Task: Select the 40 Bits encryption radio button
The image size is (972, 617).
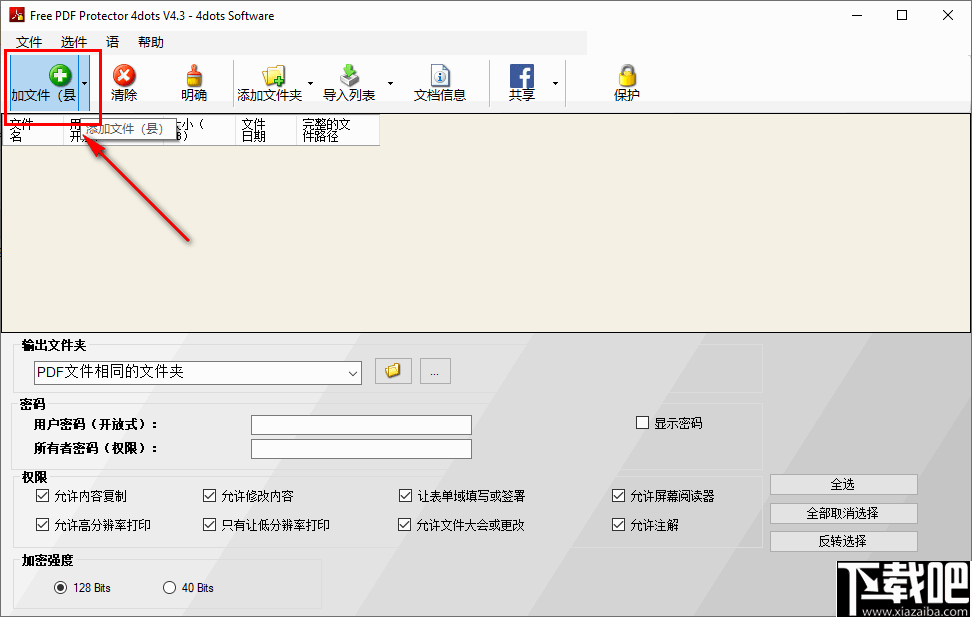Action: pos(168,588)
